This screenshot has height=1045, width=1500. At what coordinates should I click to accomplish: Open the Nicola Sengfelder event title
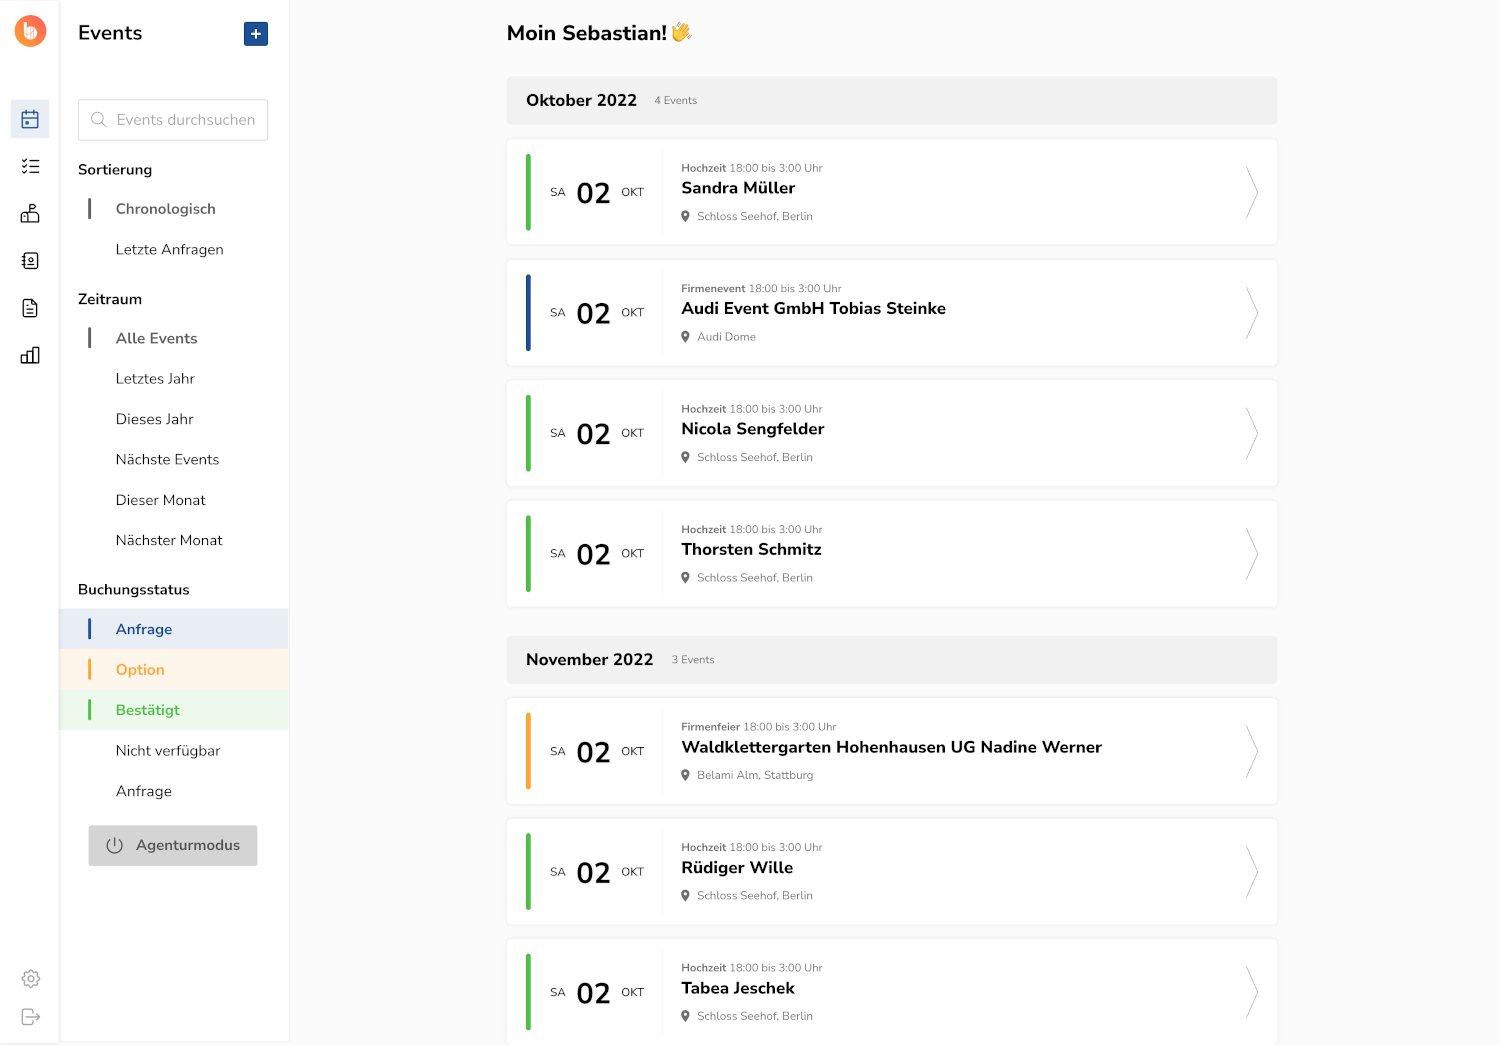point(752,429)
